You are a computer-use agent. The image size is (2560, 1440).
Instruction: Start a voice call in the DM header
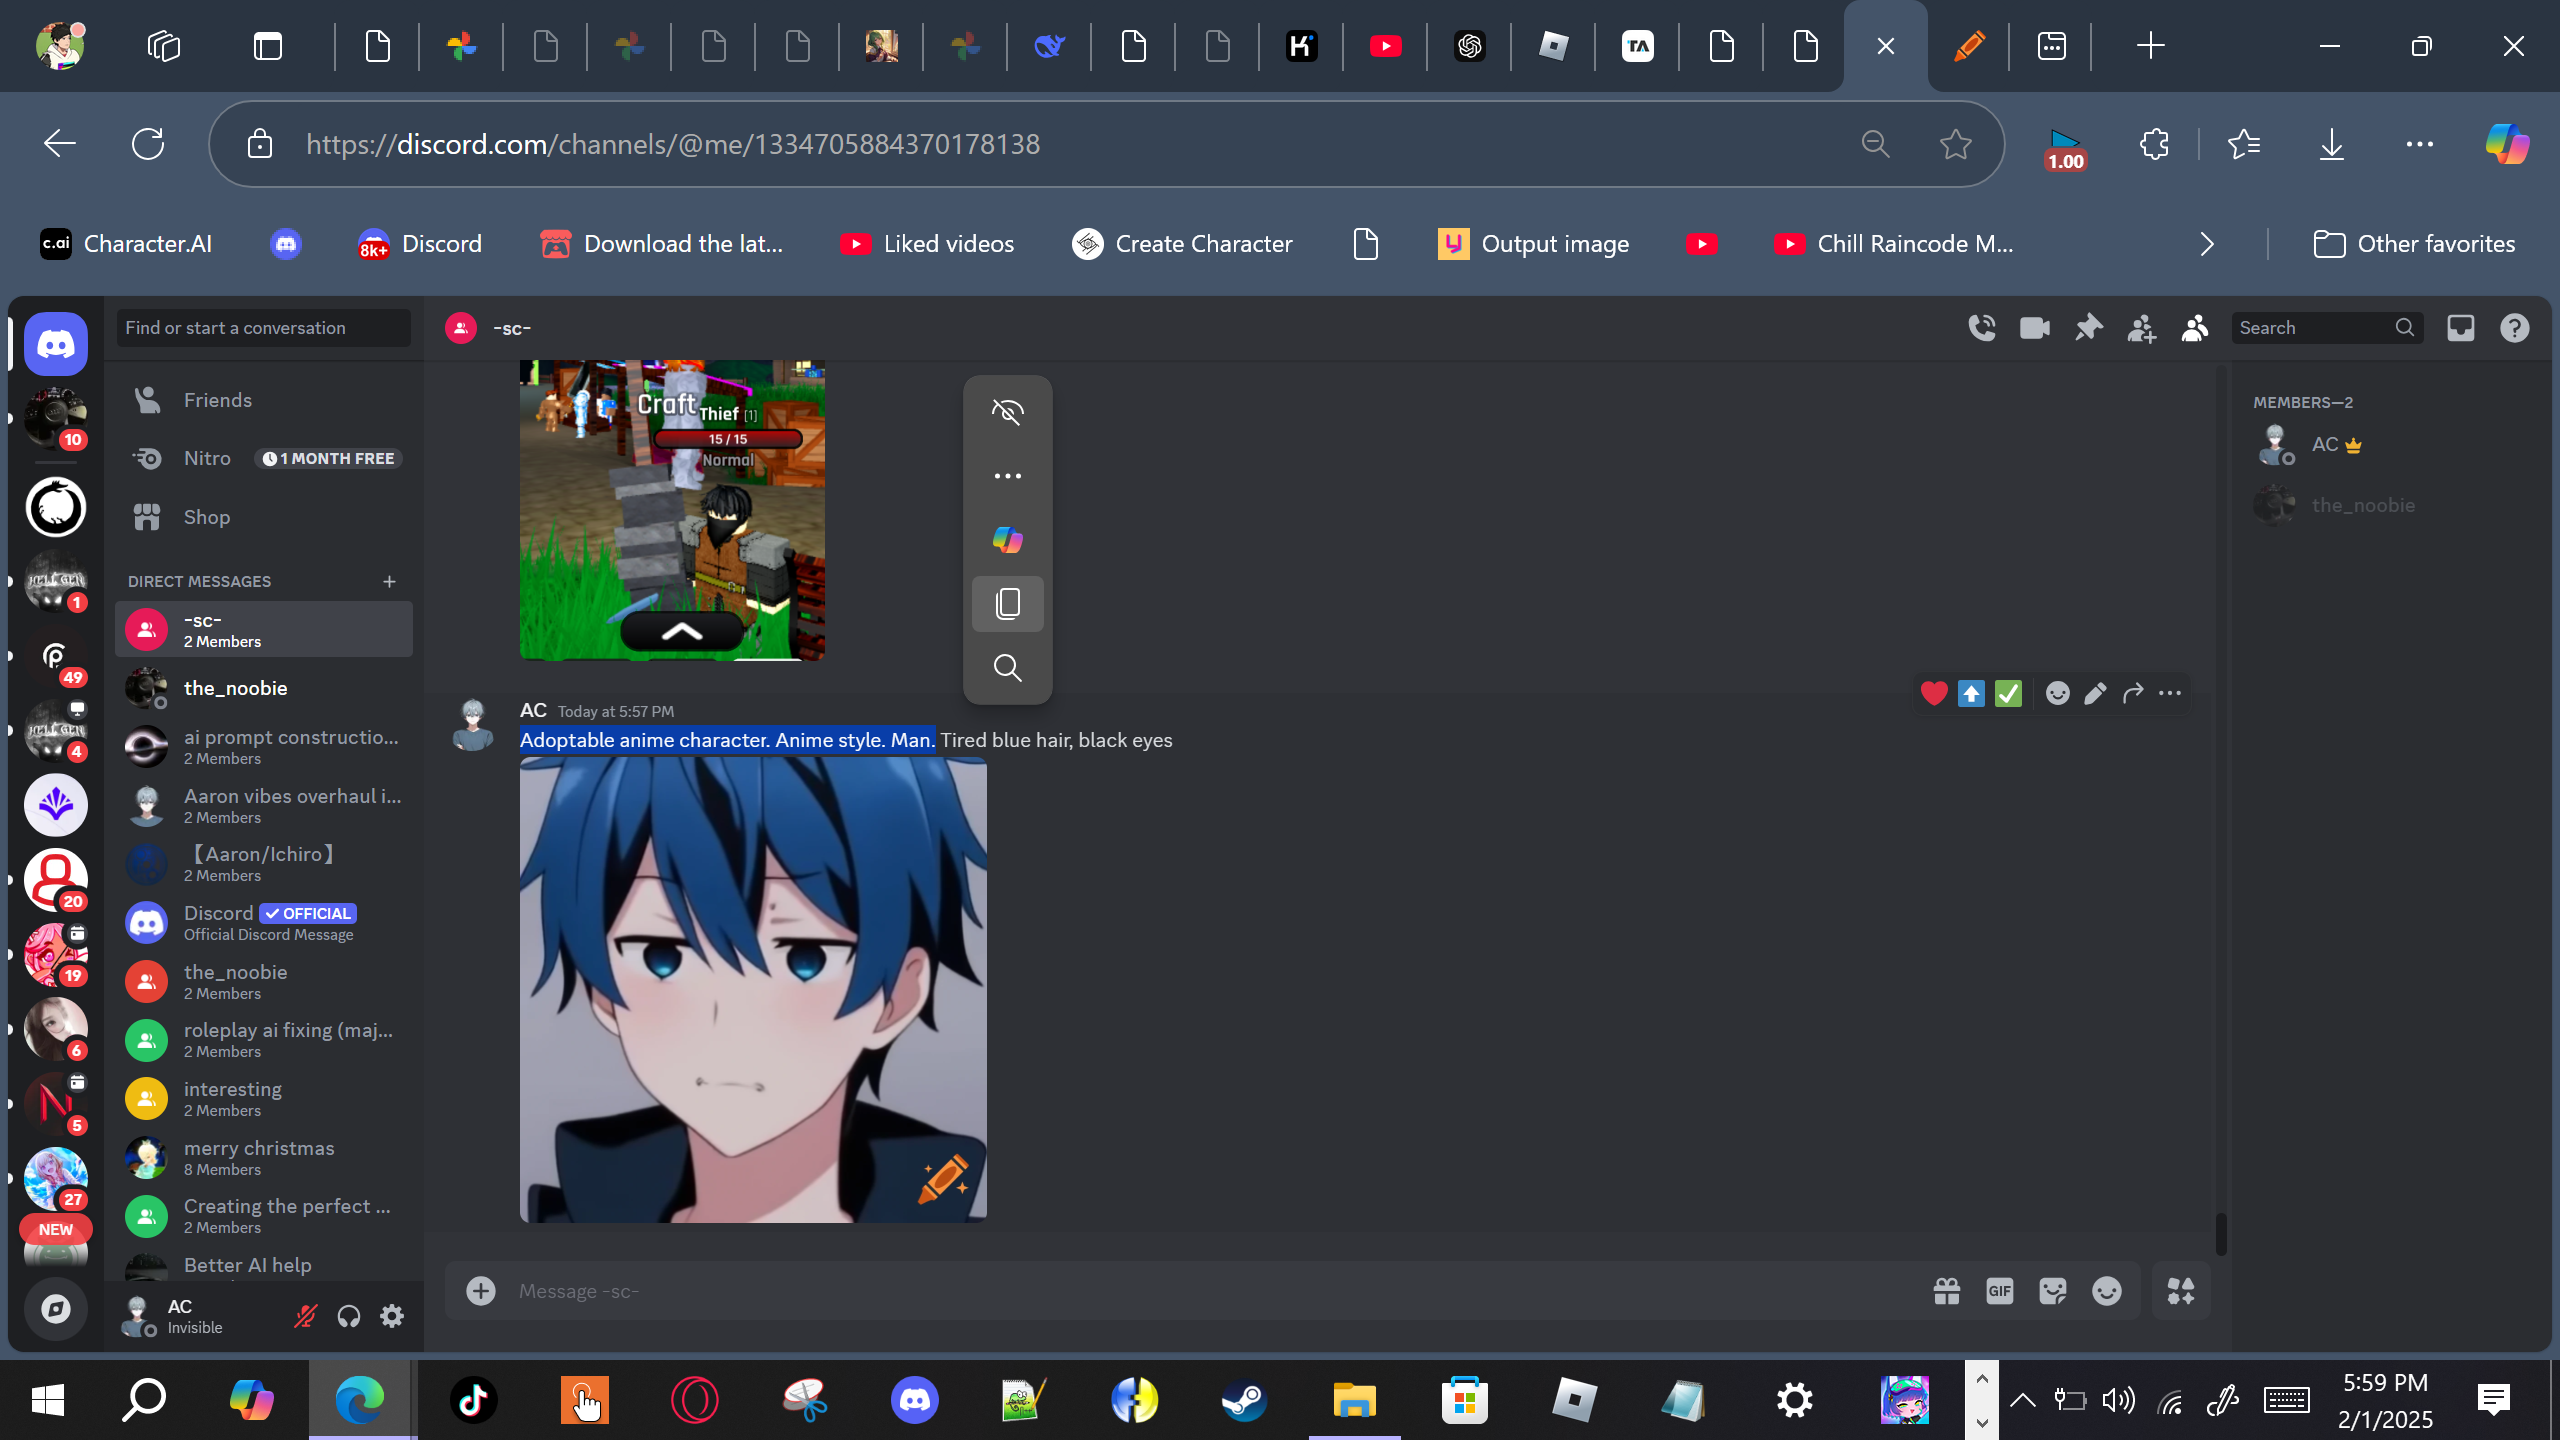pyautogui.click(x=1982, y=328)
